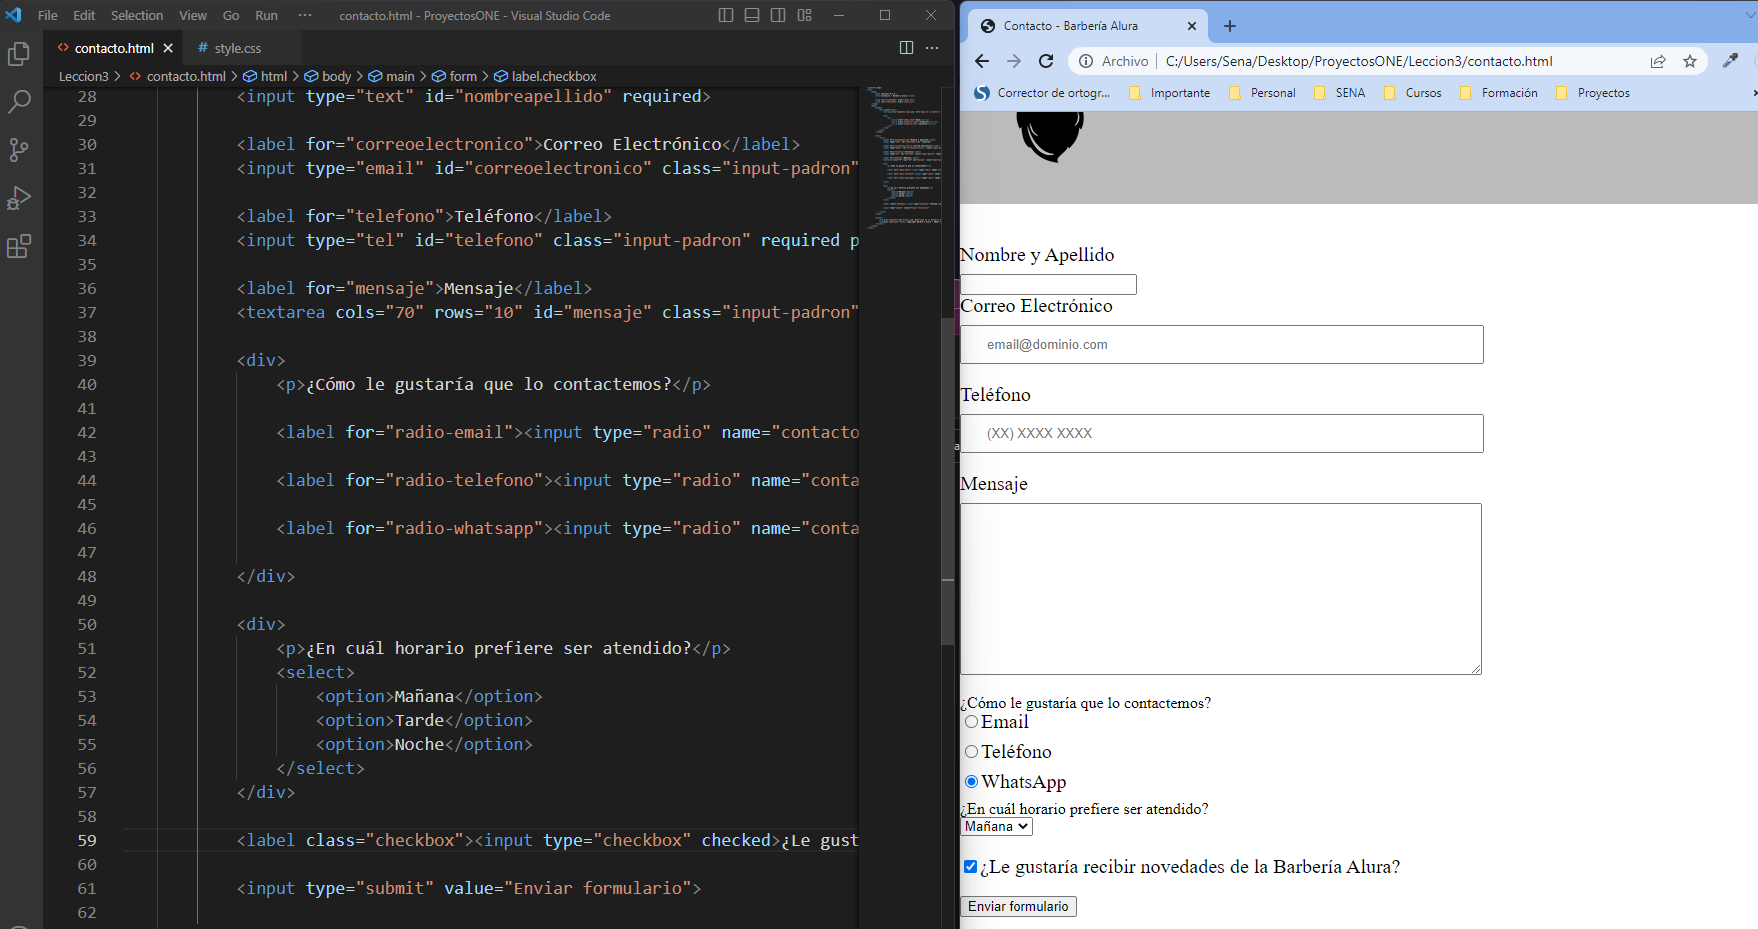
Task: Open the Proyectos bookmarks folder
Action: (x=1592, y=93)
